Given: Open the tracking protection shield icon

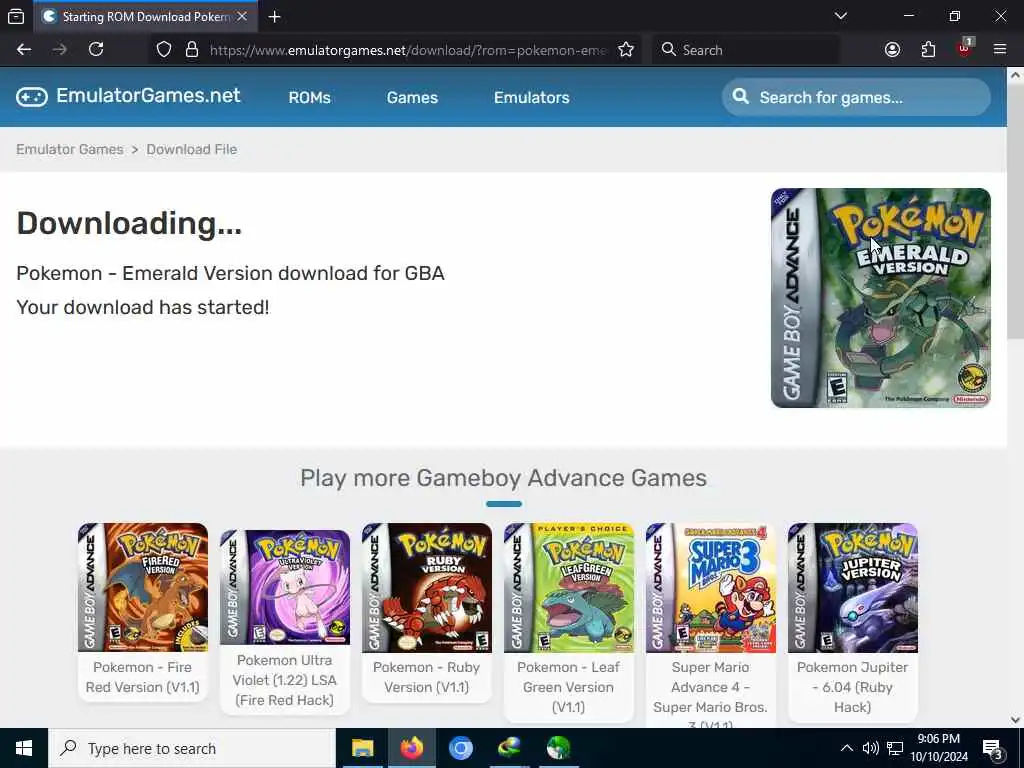Looking at the screenshot, I should [164, 50].
